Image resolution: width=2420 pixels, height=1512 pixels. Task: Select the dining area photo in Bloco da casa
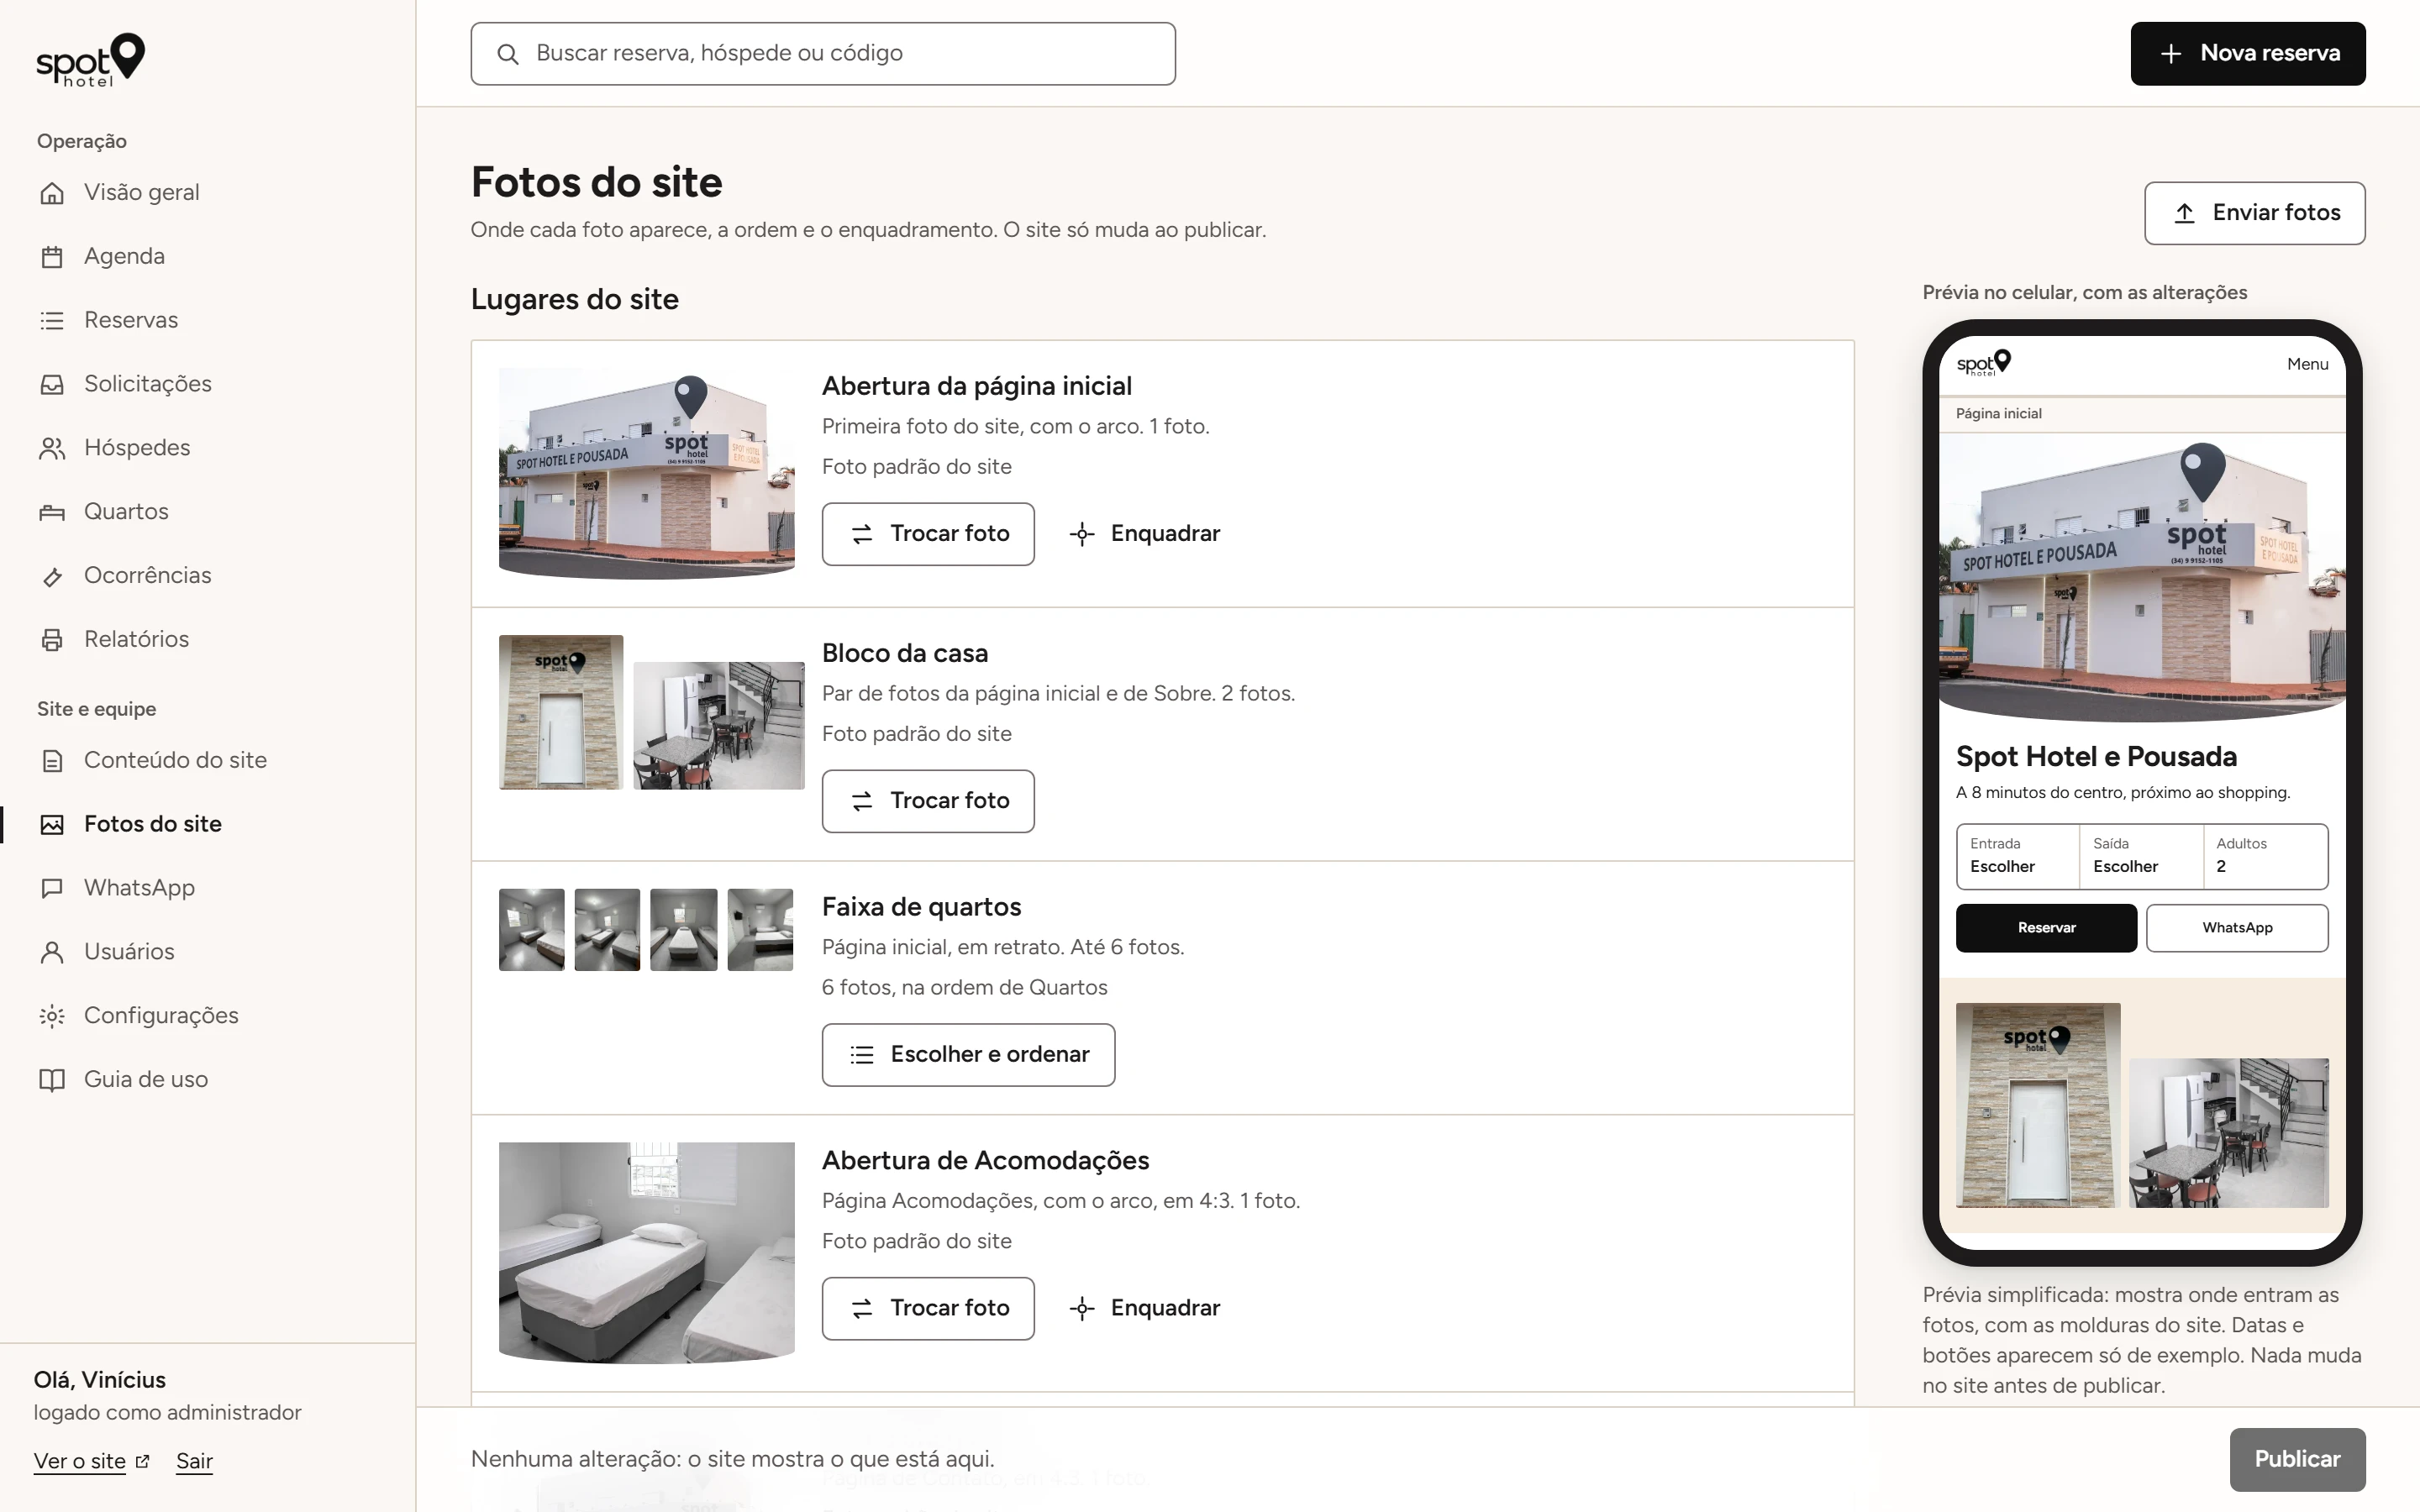click(x=719, y=726)
